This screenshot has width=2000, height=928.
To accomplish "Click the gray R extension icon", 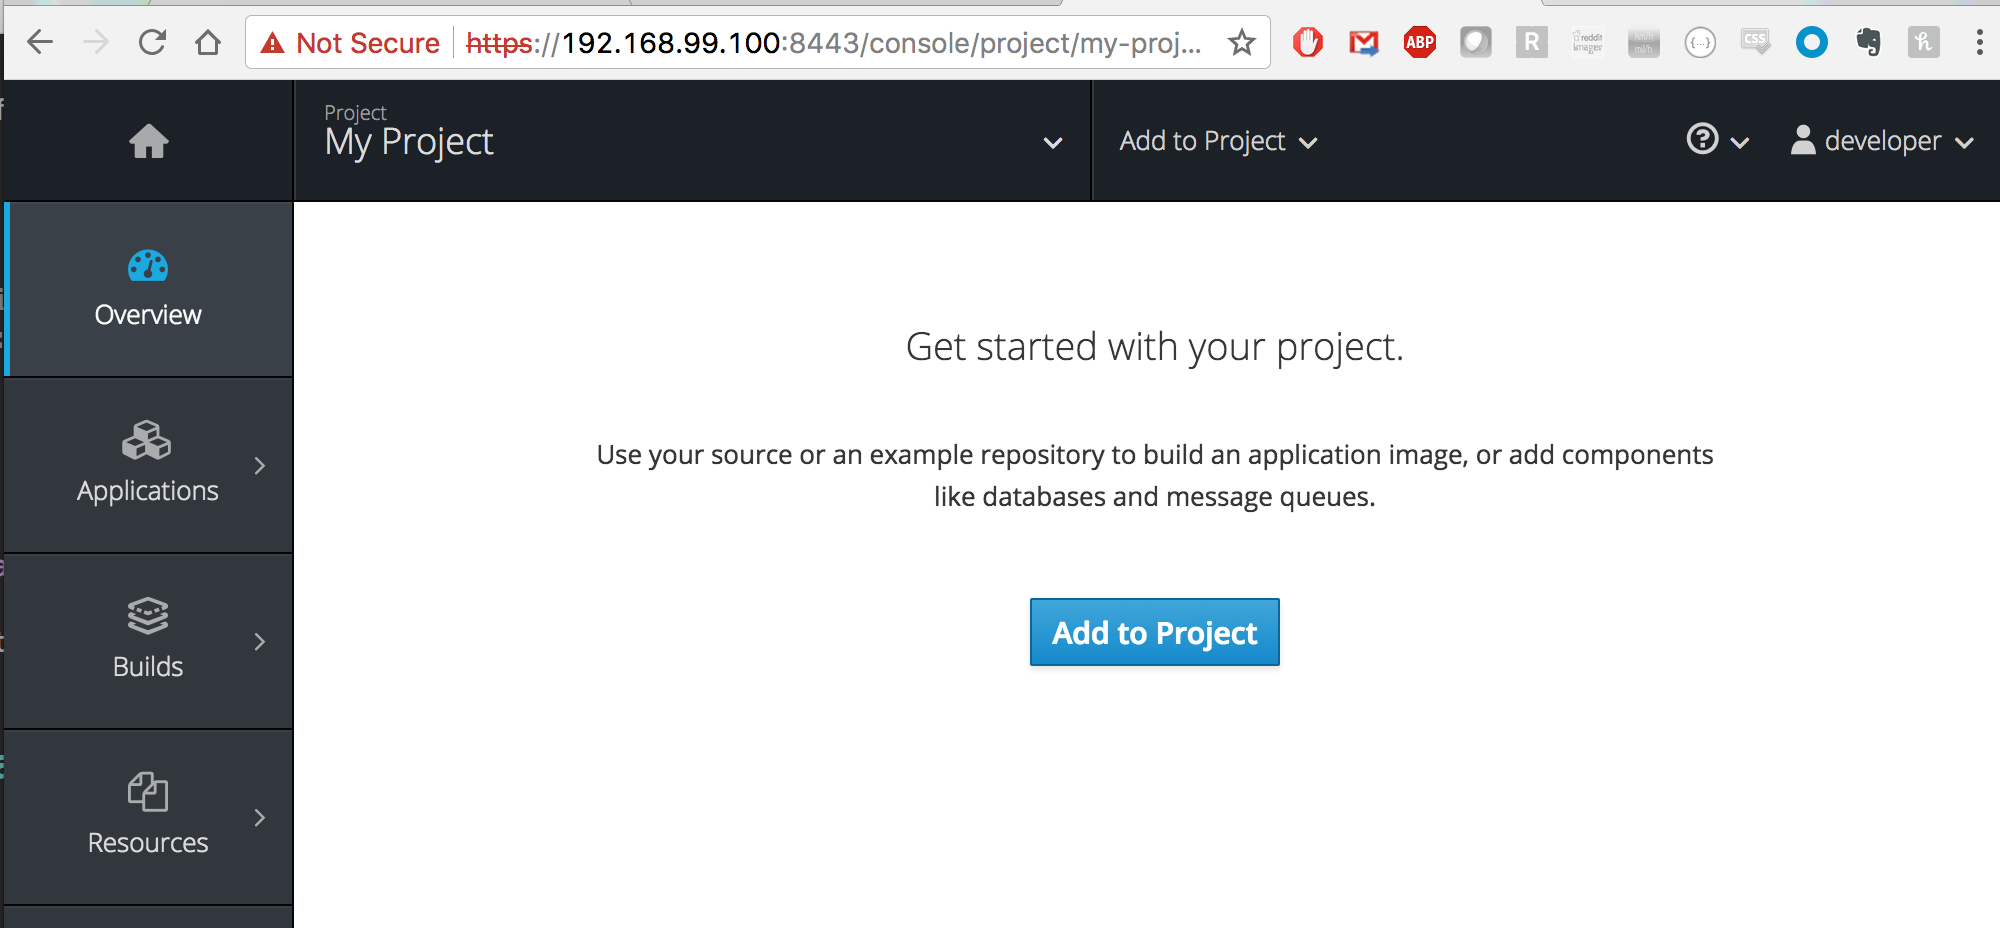I will 1532,42.
